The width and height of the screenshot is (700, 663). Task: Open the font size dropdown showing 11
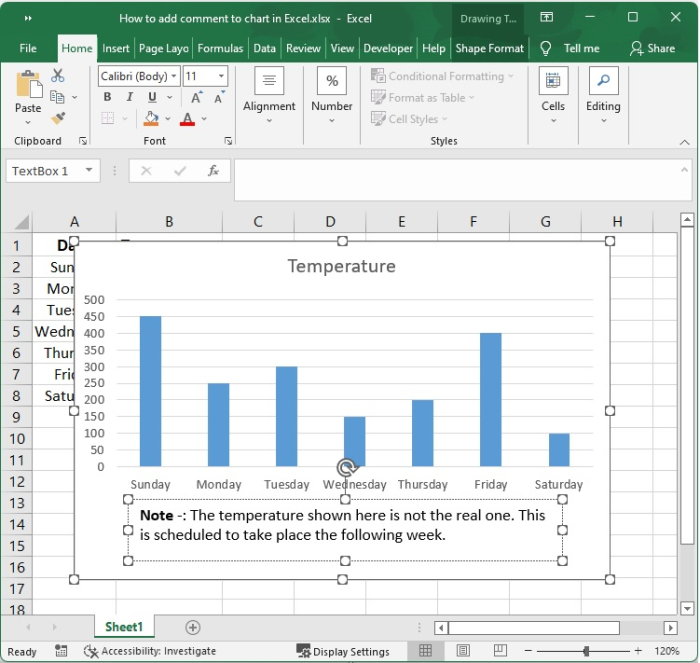tap(221, 76)
